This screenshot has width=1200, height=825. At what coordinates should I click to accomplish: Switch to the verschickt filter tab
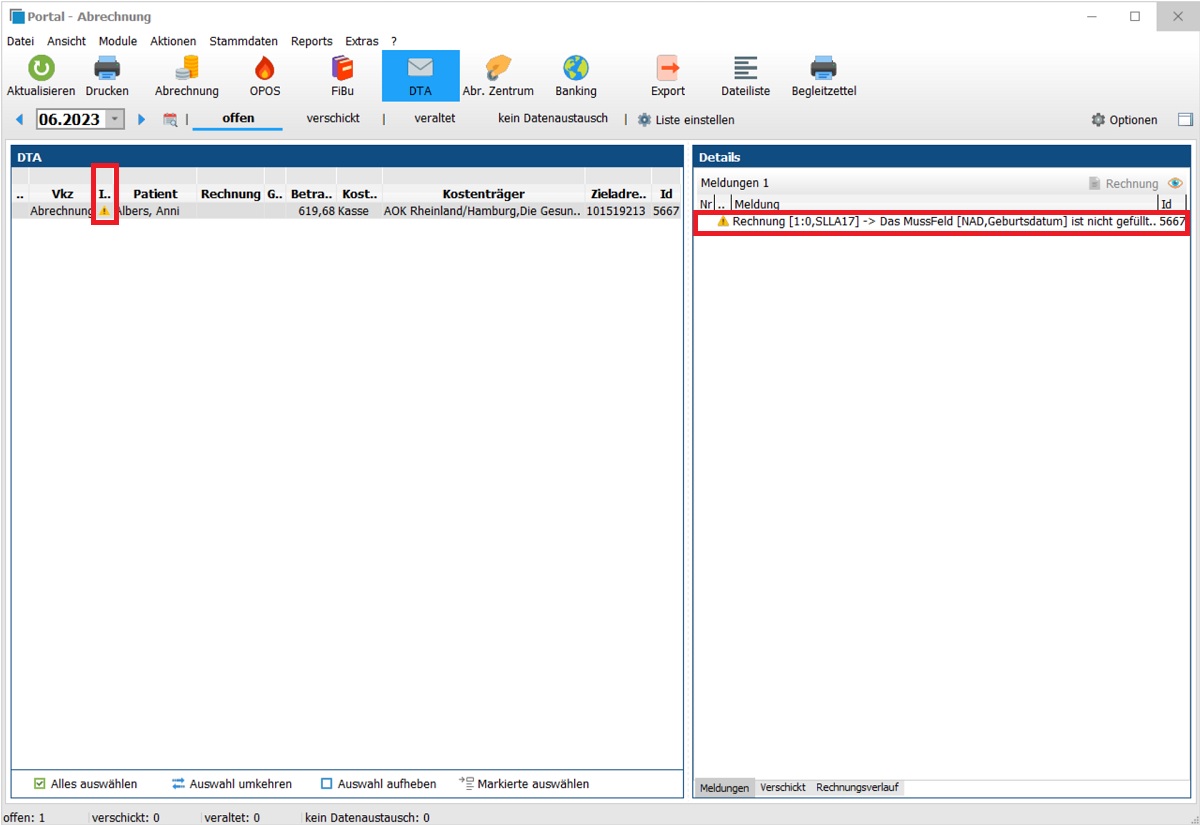[x=333, y=118]
